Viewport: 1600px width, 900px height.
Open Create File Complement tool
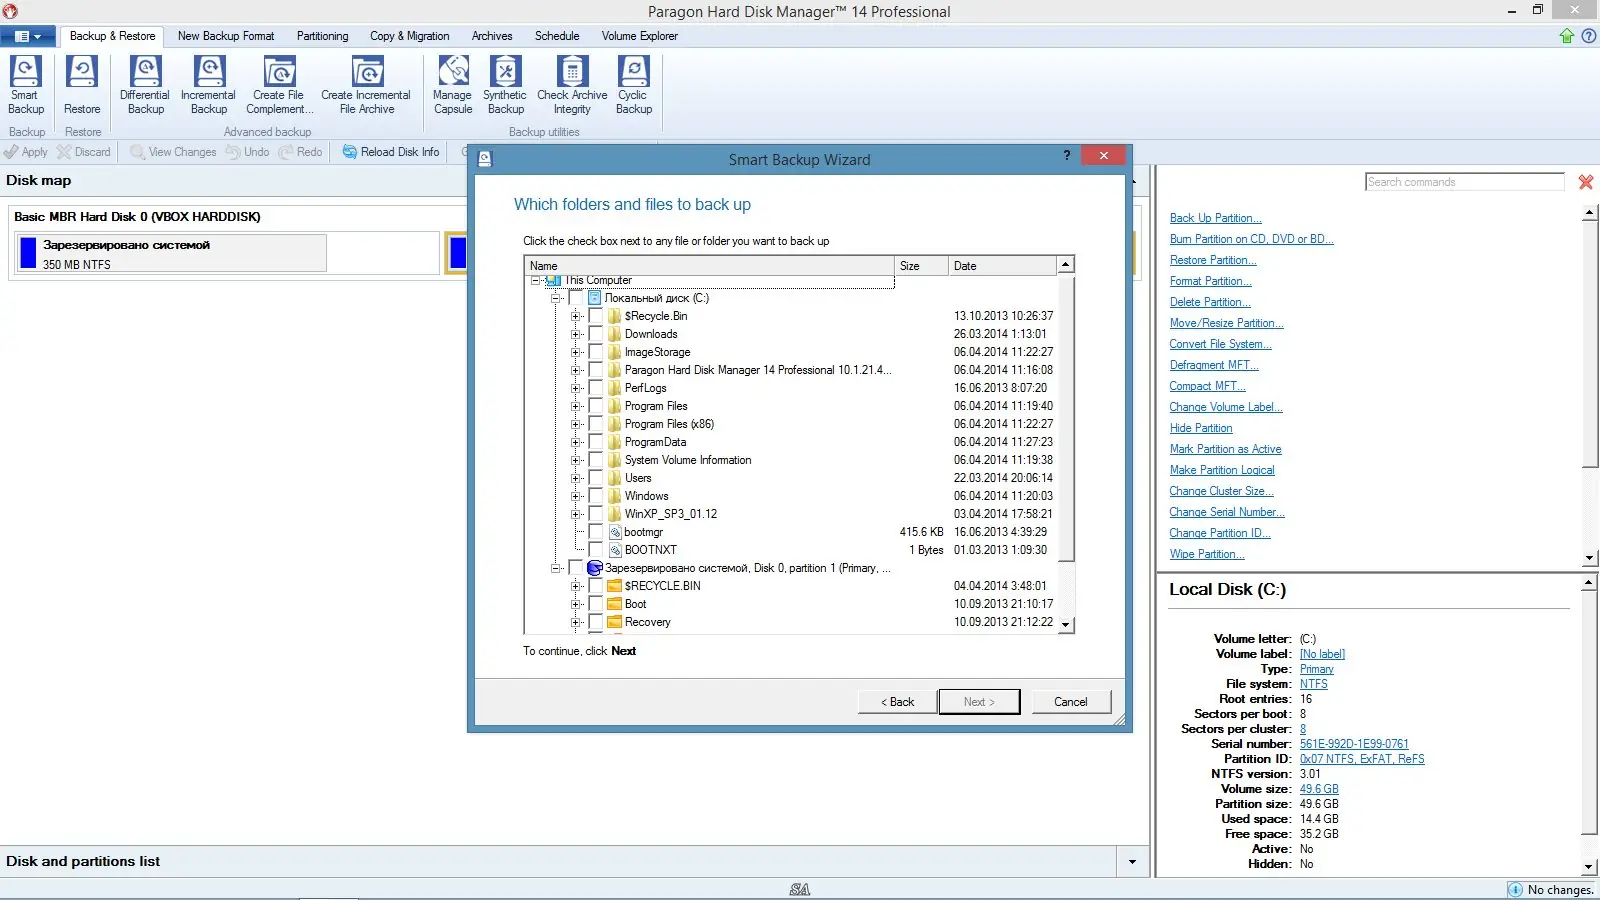(279, 85)
